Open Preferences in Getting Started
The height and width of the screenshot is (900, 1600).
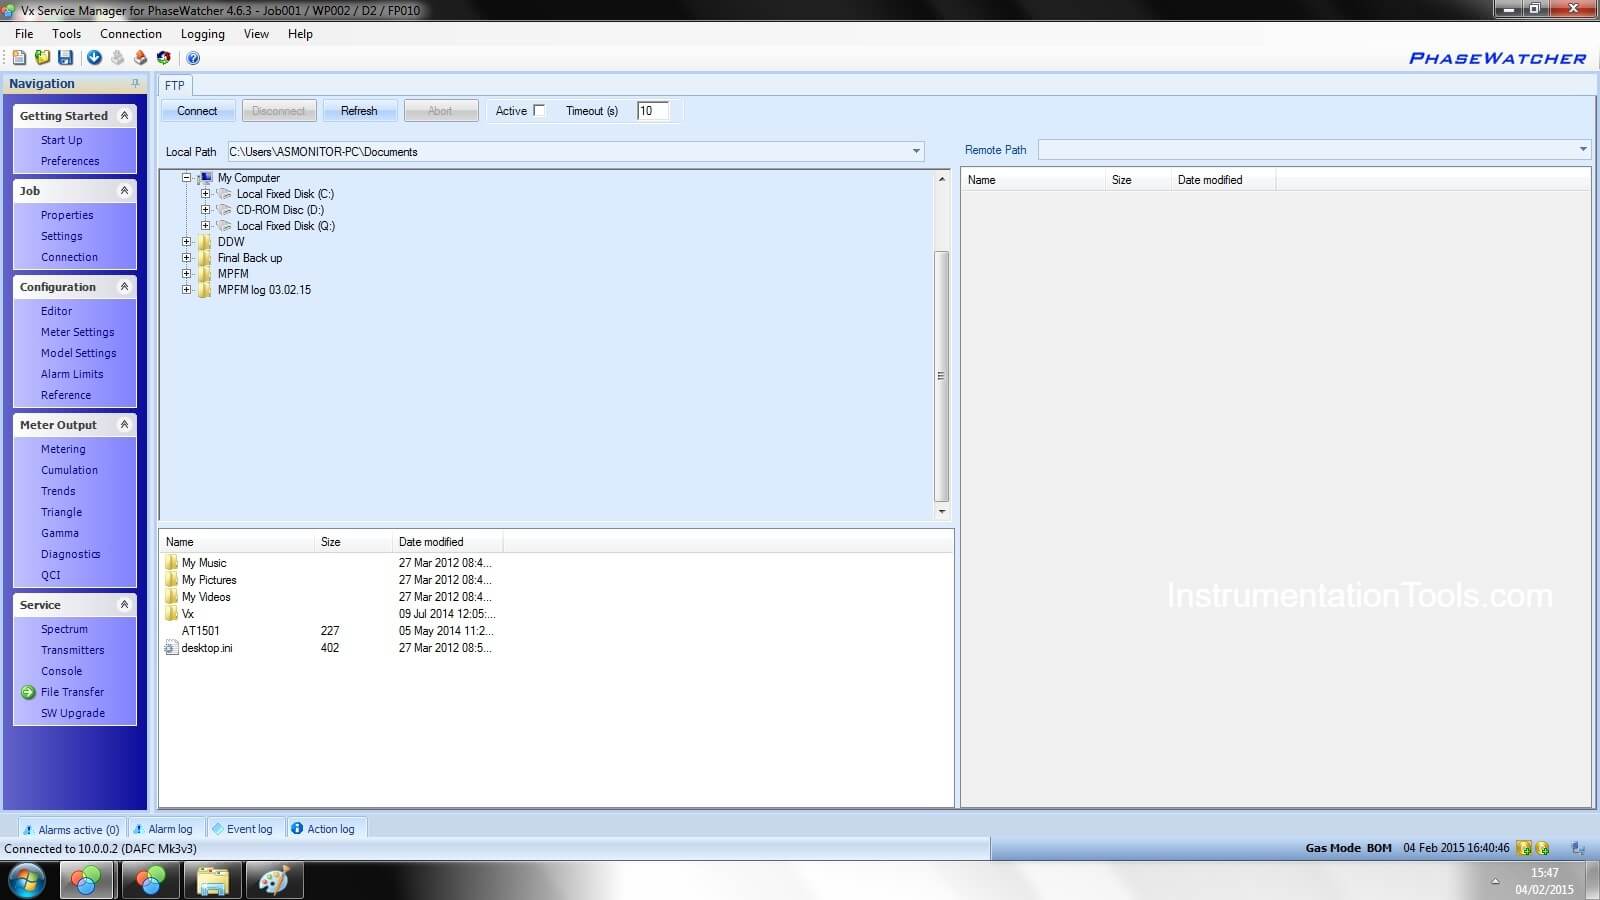coord(70,161)
